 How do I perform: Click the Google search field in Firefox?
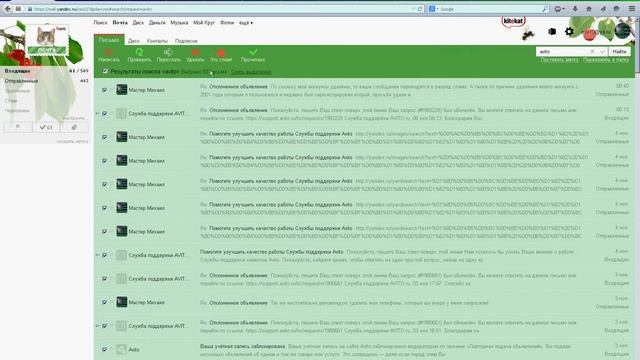point(490,9)
